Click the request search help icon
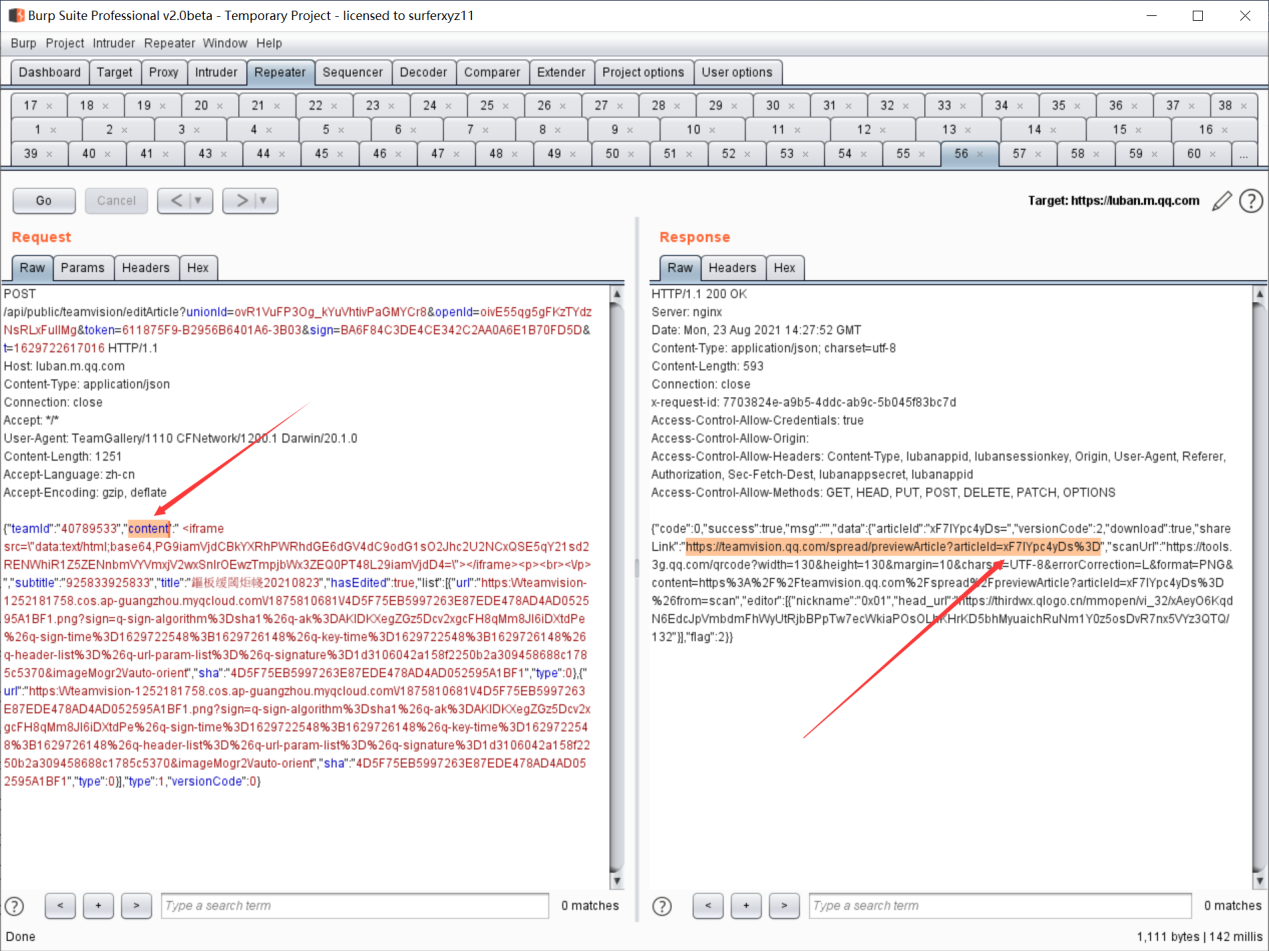 (14, 906)
